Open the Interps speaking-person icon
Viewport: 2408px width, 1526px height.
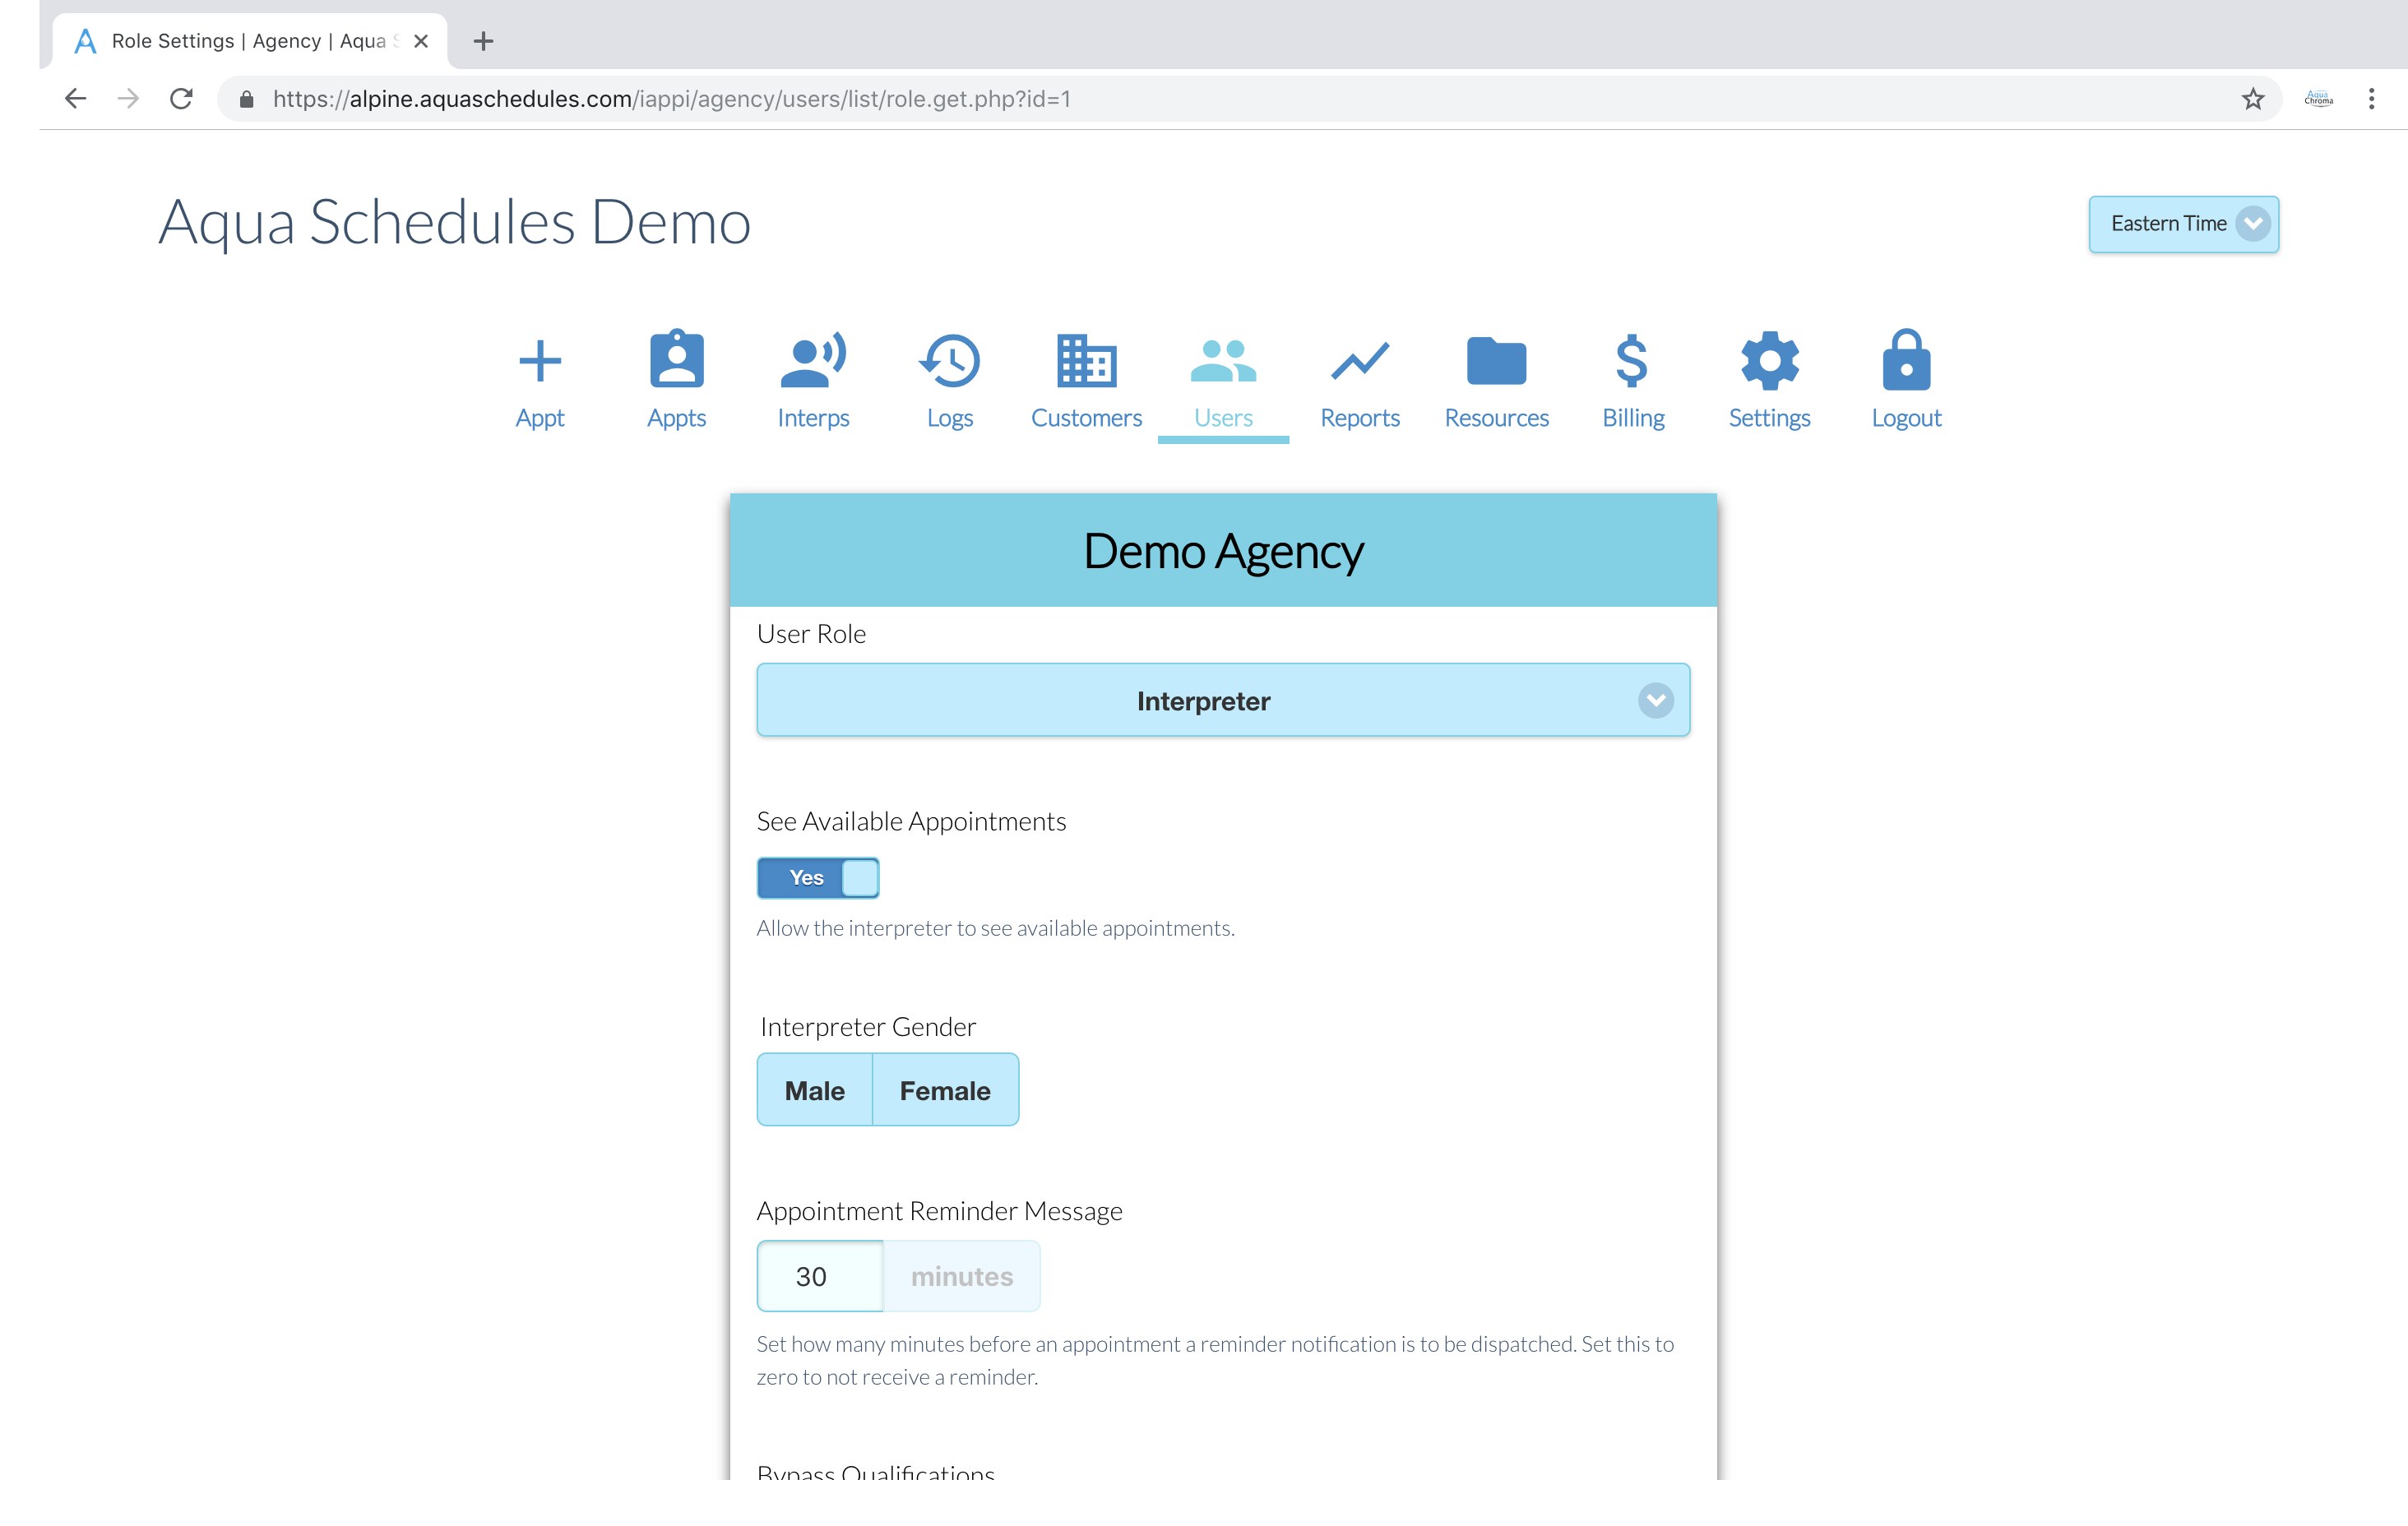point(813,359)
